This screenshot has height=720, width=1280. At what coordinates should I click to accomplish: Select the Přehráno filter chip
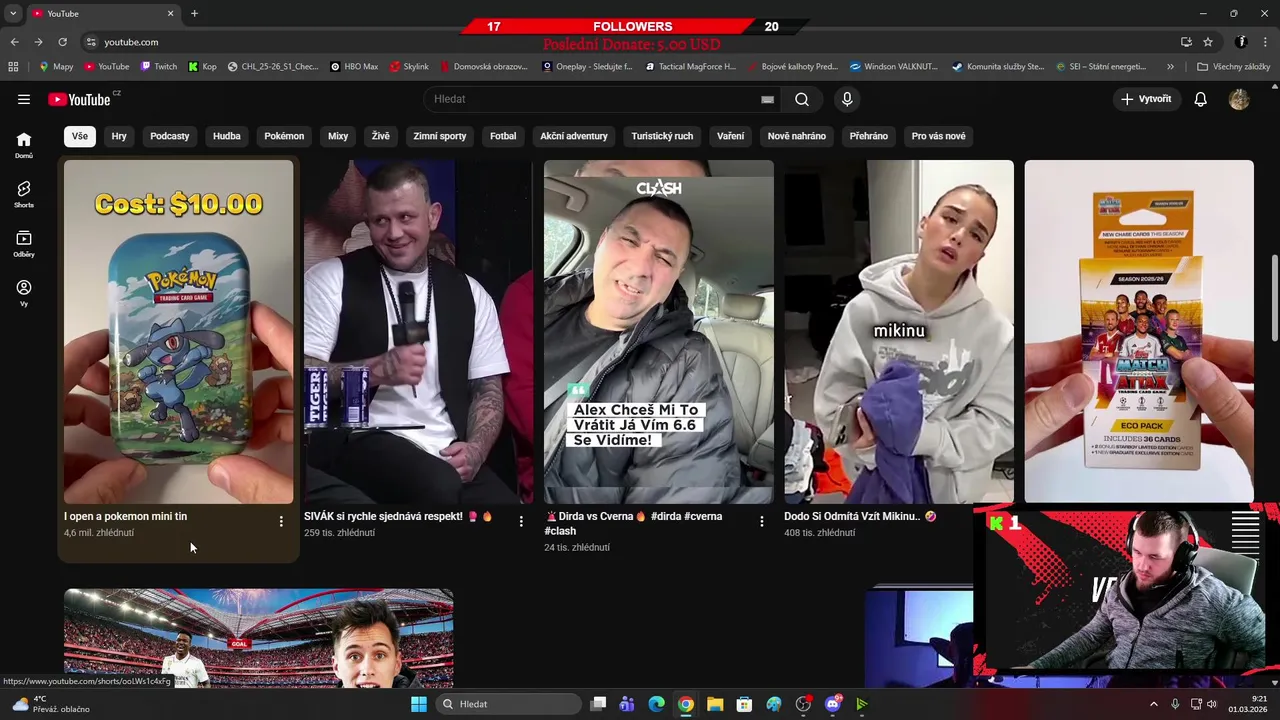click(869, 136)
